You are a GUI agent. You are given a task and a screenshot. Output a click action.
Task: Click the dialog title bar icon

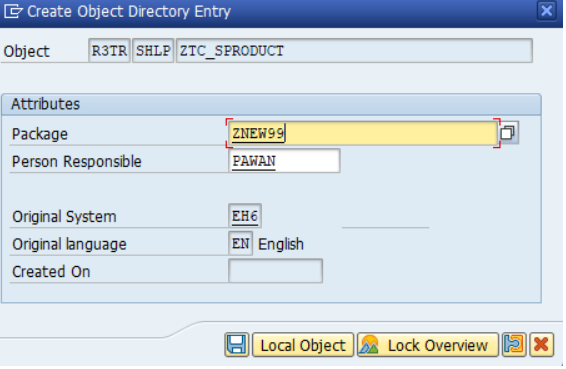point(14,12)
